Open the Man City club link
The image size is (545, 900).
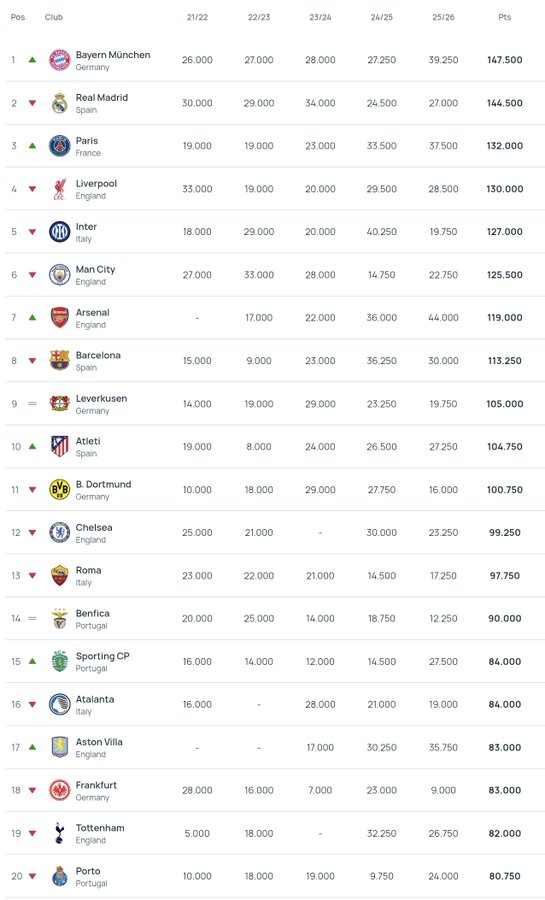click(x=95, y=269)
